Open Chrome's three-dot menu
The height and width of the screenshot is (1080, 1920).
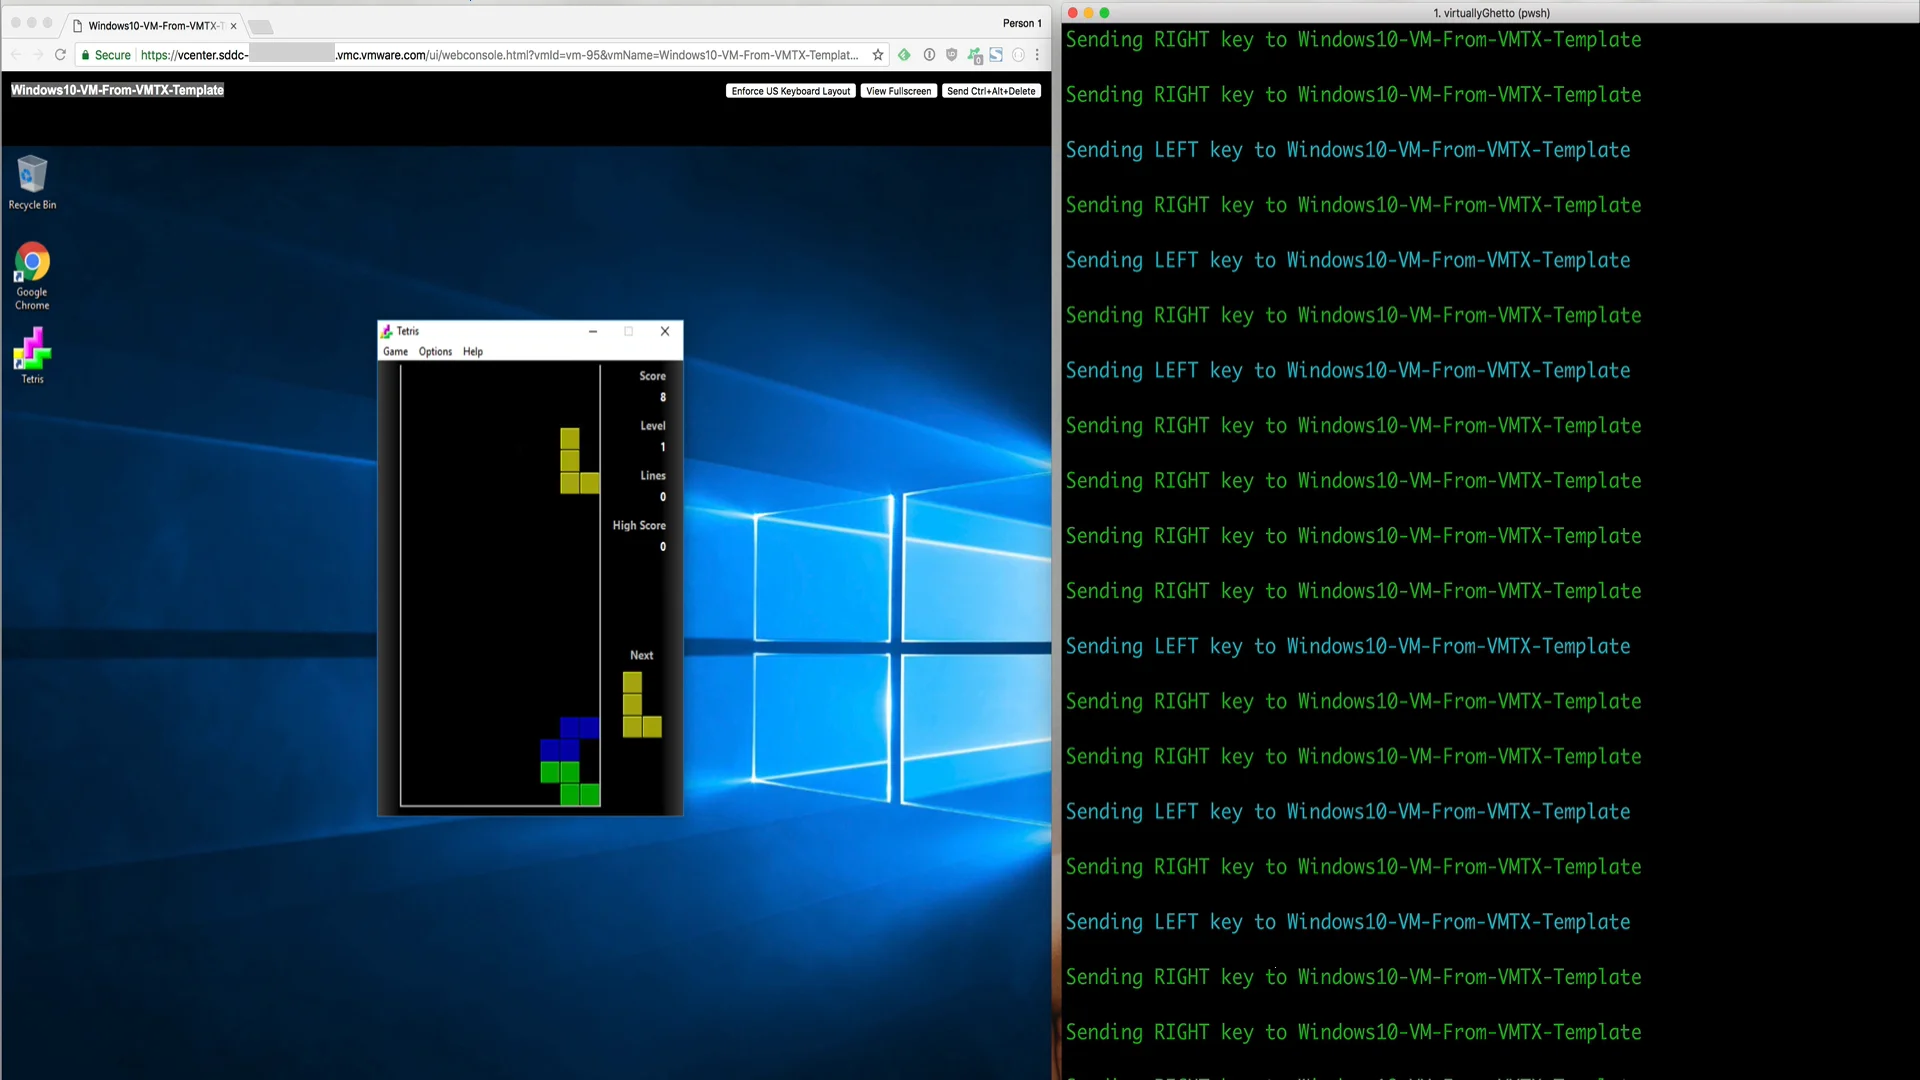1037,55
